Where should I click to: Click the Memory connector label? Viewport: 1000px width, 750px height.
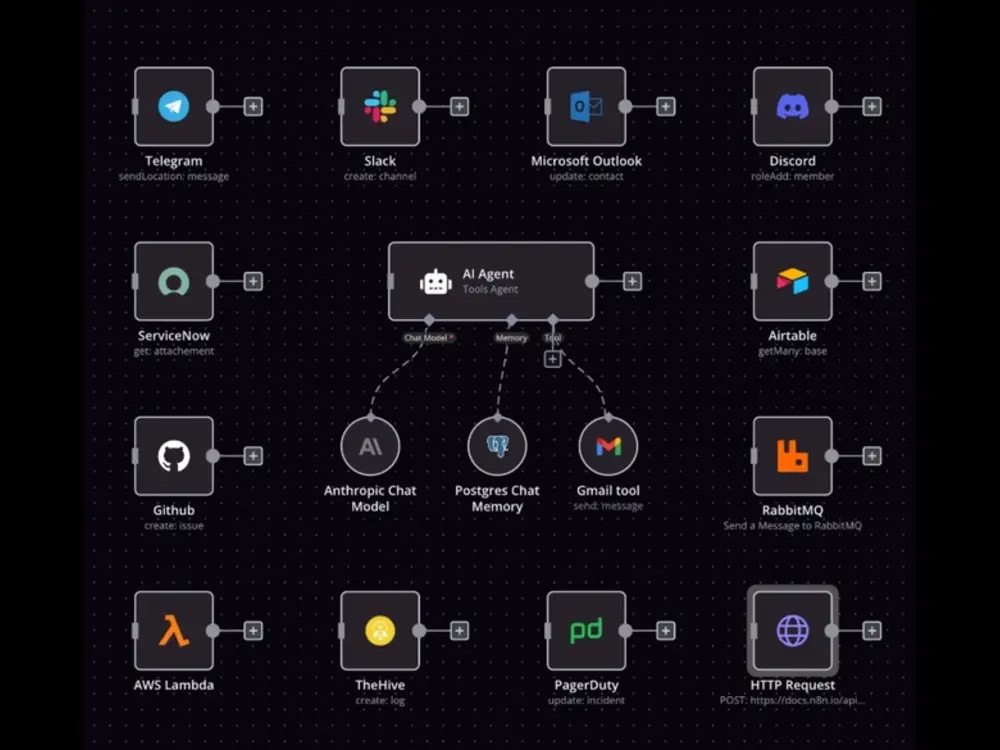point(511,338)
